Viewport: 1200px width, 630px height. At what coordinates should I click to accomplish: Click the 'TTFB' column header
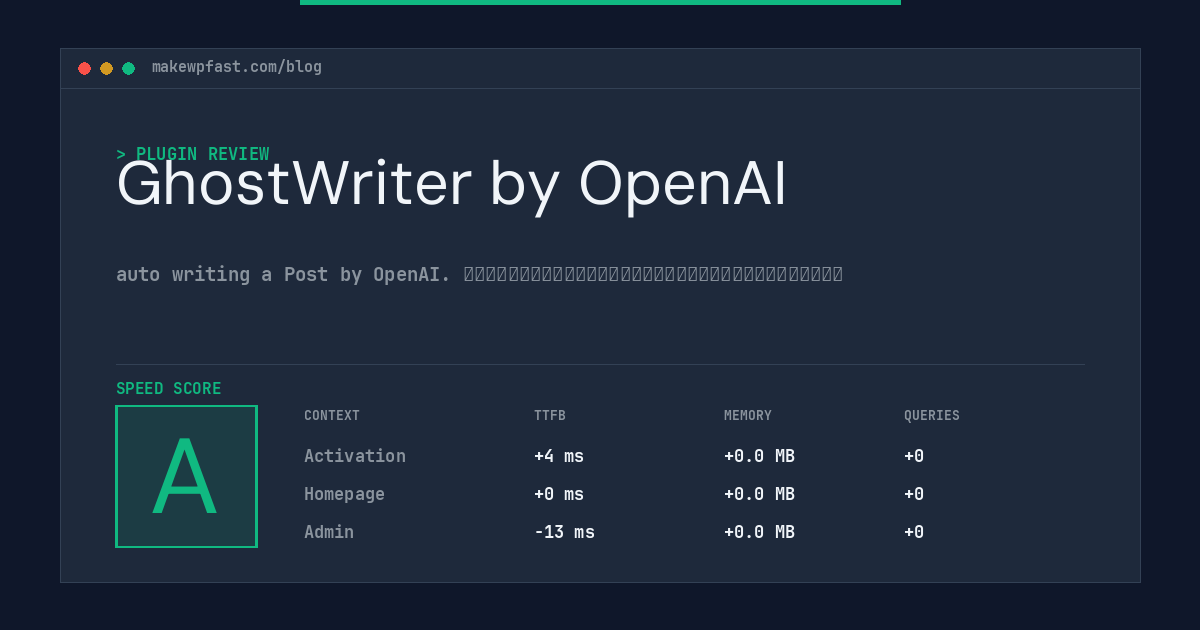(550, 416)
